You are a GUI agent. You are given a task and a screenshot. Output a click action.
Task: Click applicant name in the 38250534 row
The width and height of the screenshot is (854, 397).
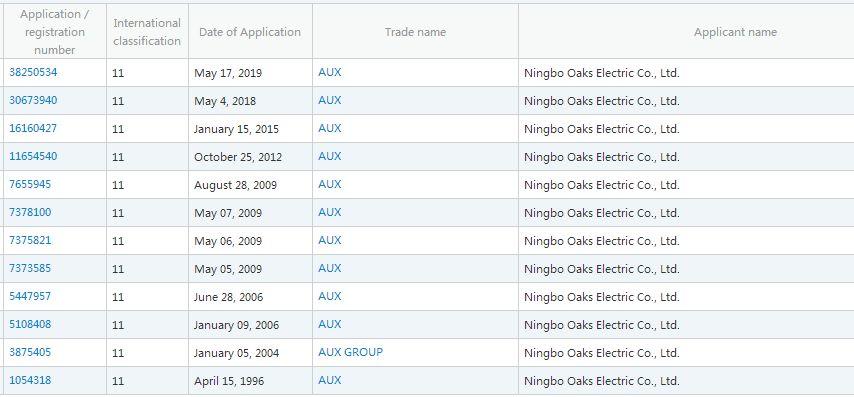(602, 73)
